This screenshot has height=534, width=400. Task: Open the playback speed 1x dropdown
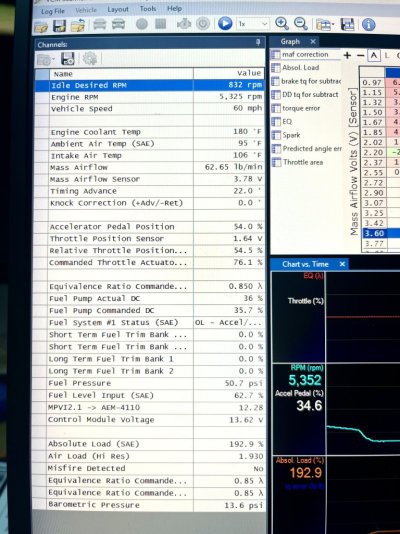pyautogui.click(x=253, y=24)
